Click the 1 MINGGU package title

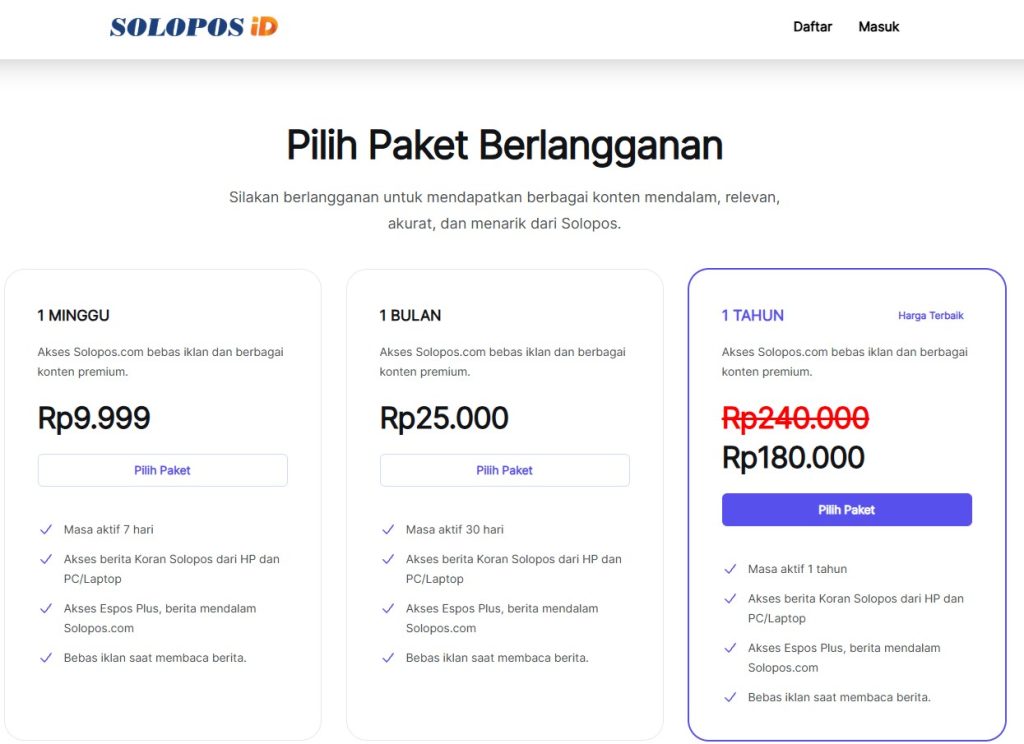[73, 315]
